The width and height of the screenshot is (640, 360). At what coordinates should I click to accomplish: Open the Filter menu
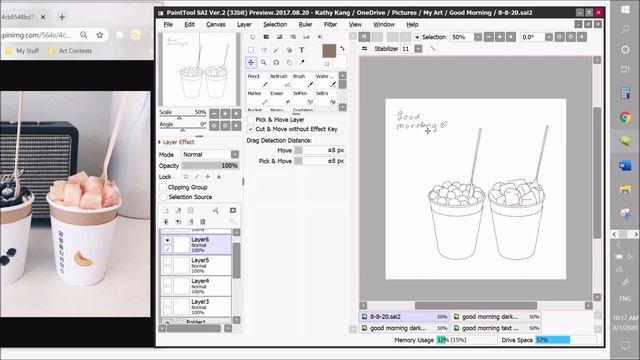pyautogui.click(x=330, y=24)
